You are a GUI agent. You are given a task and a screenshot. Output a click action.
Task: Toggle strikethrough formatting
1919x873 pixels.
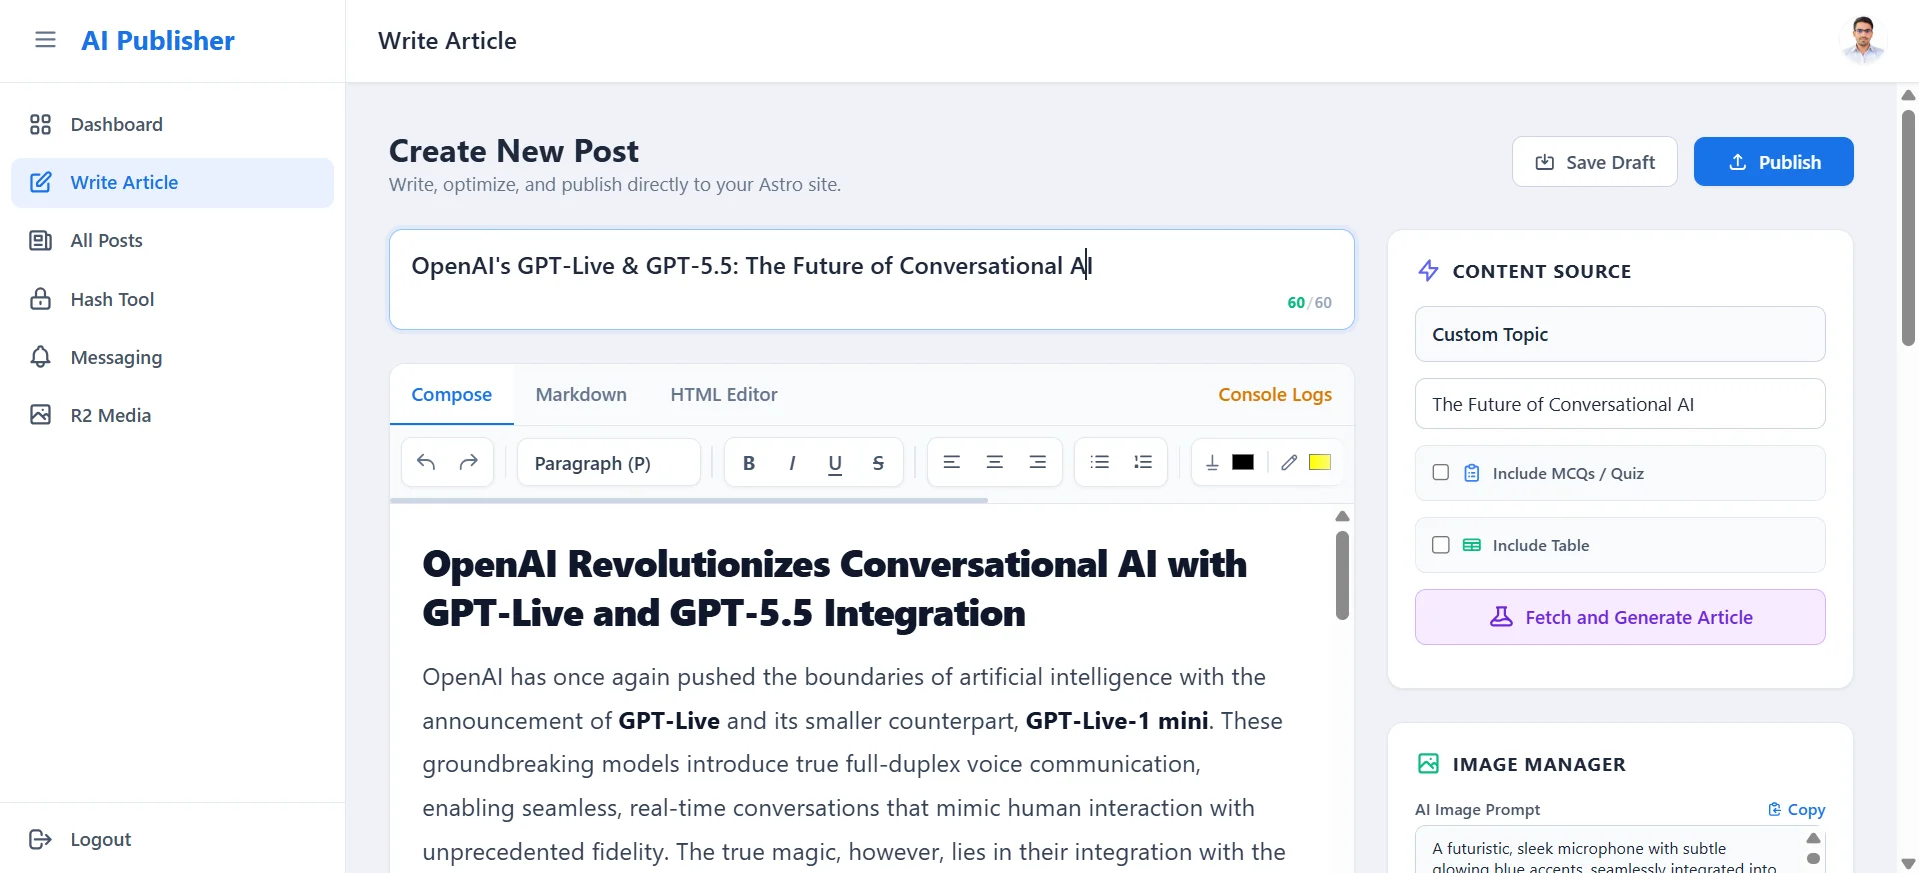pos(878,463)
